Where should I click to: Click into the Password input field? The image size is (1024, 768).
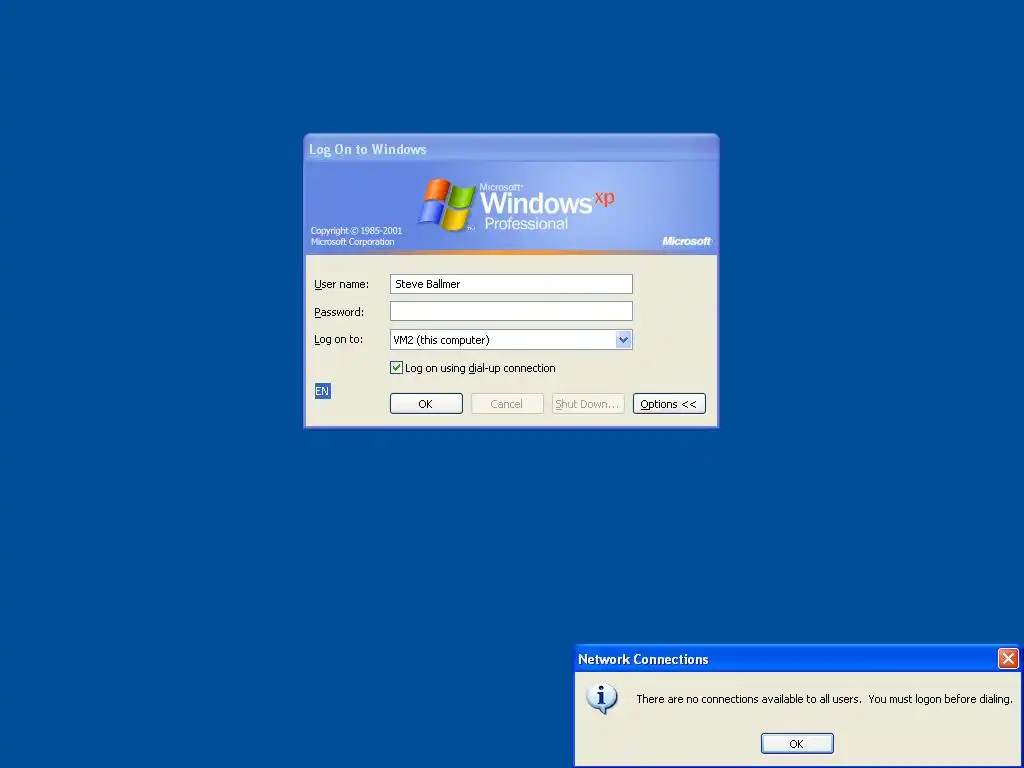point(511,312)
